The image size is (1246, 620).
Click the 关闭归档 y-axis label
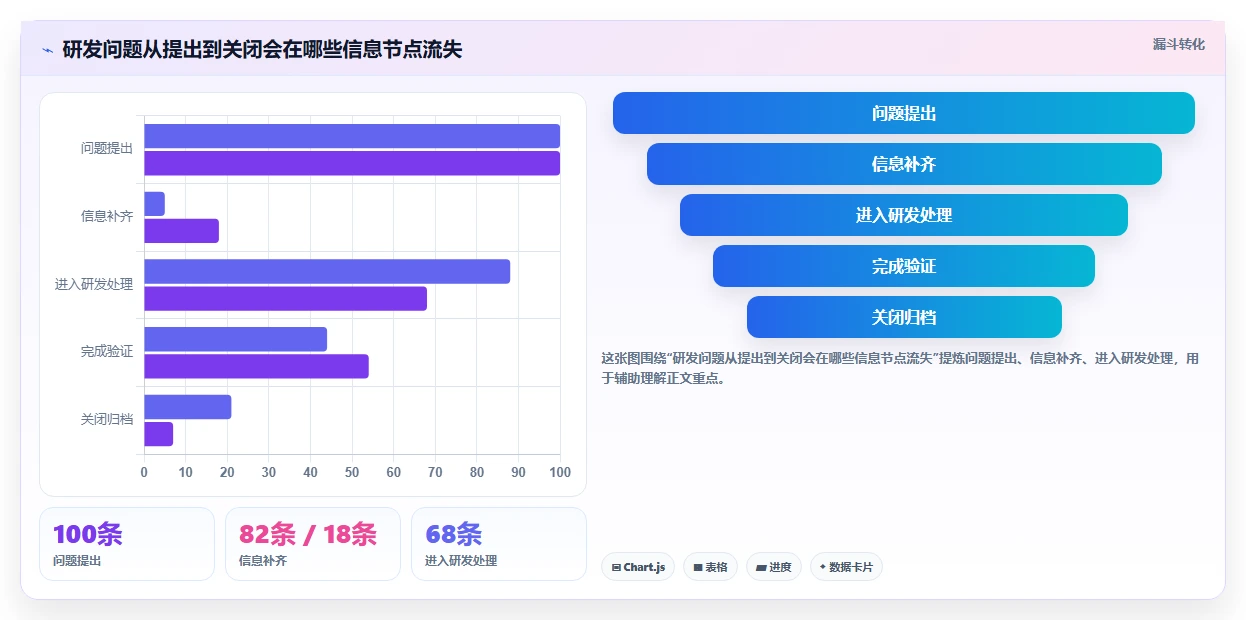click(107, 420)
